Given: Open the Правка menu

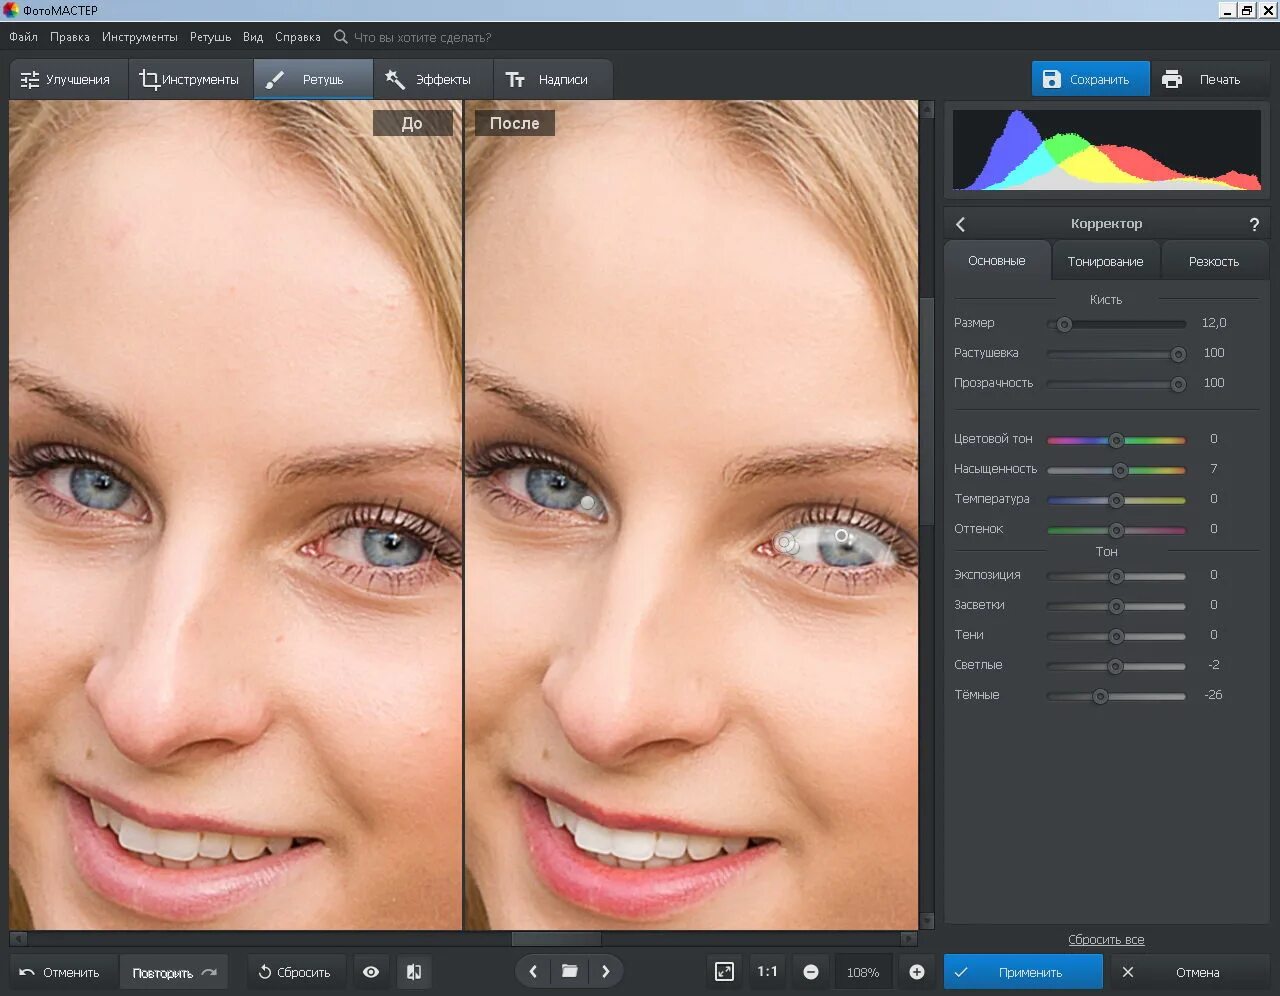Looking at the screenshot, I should click(x=70, y=37).
